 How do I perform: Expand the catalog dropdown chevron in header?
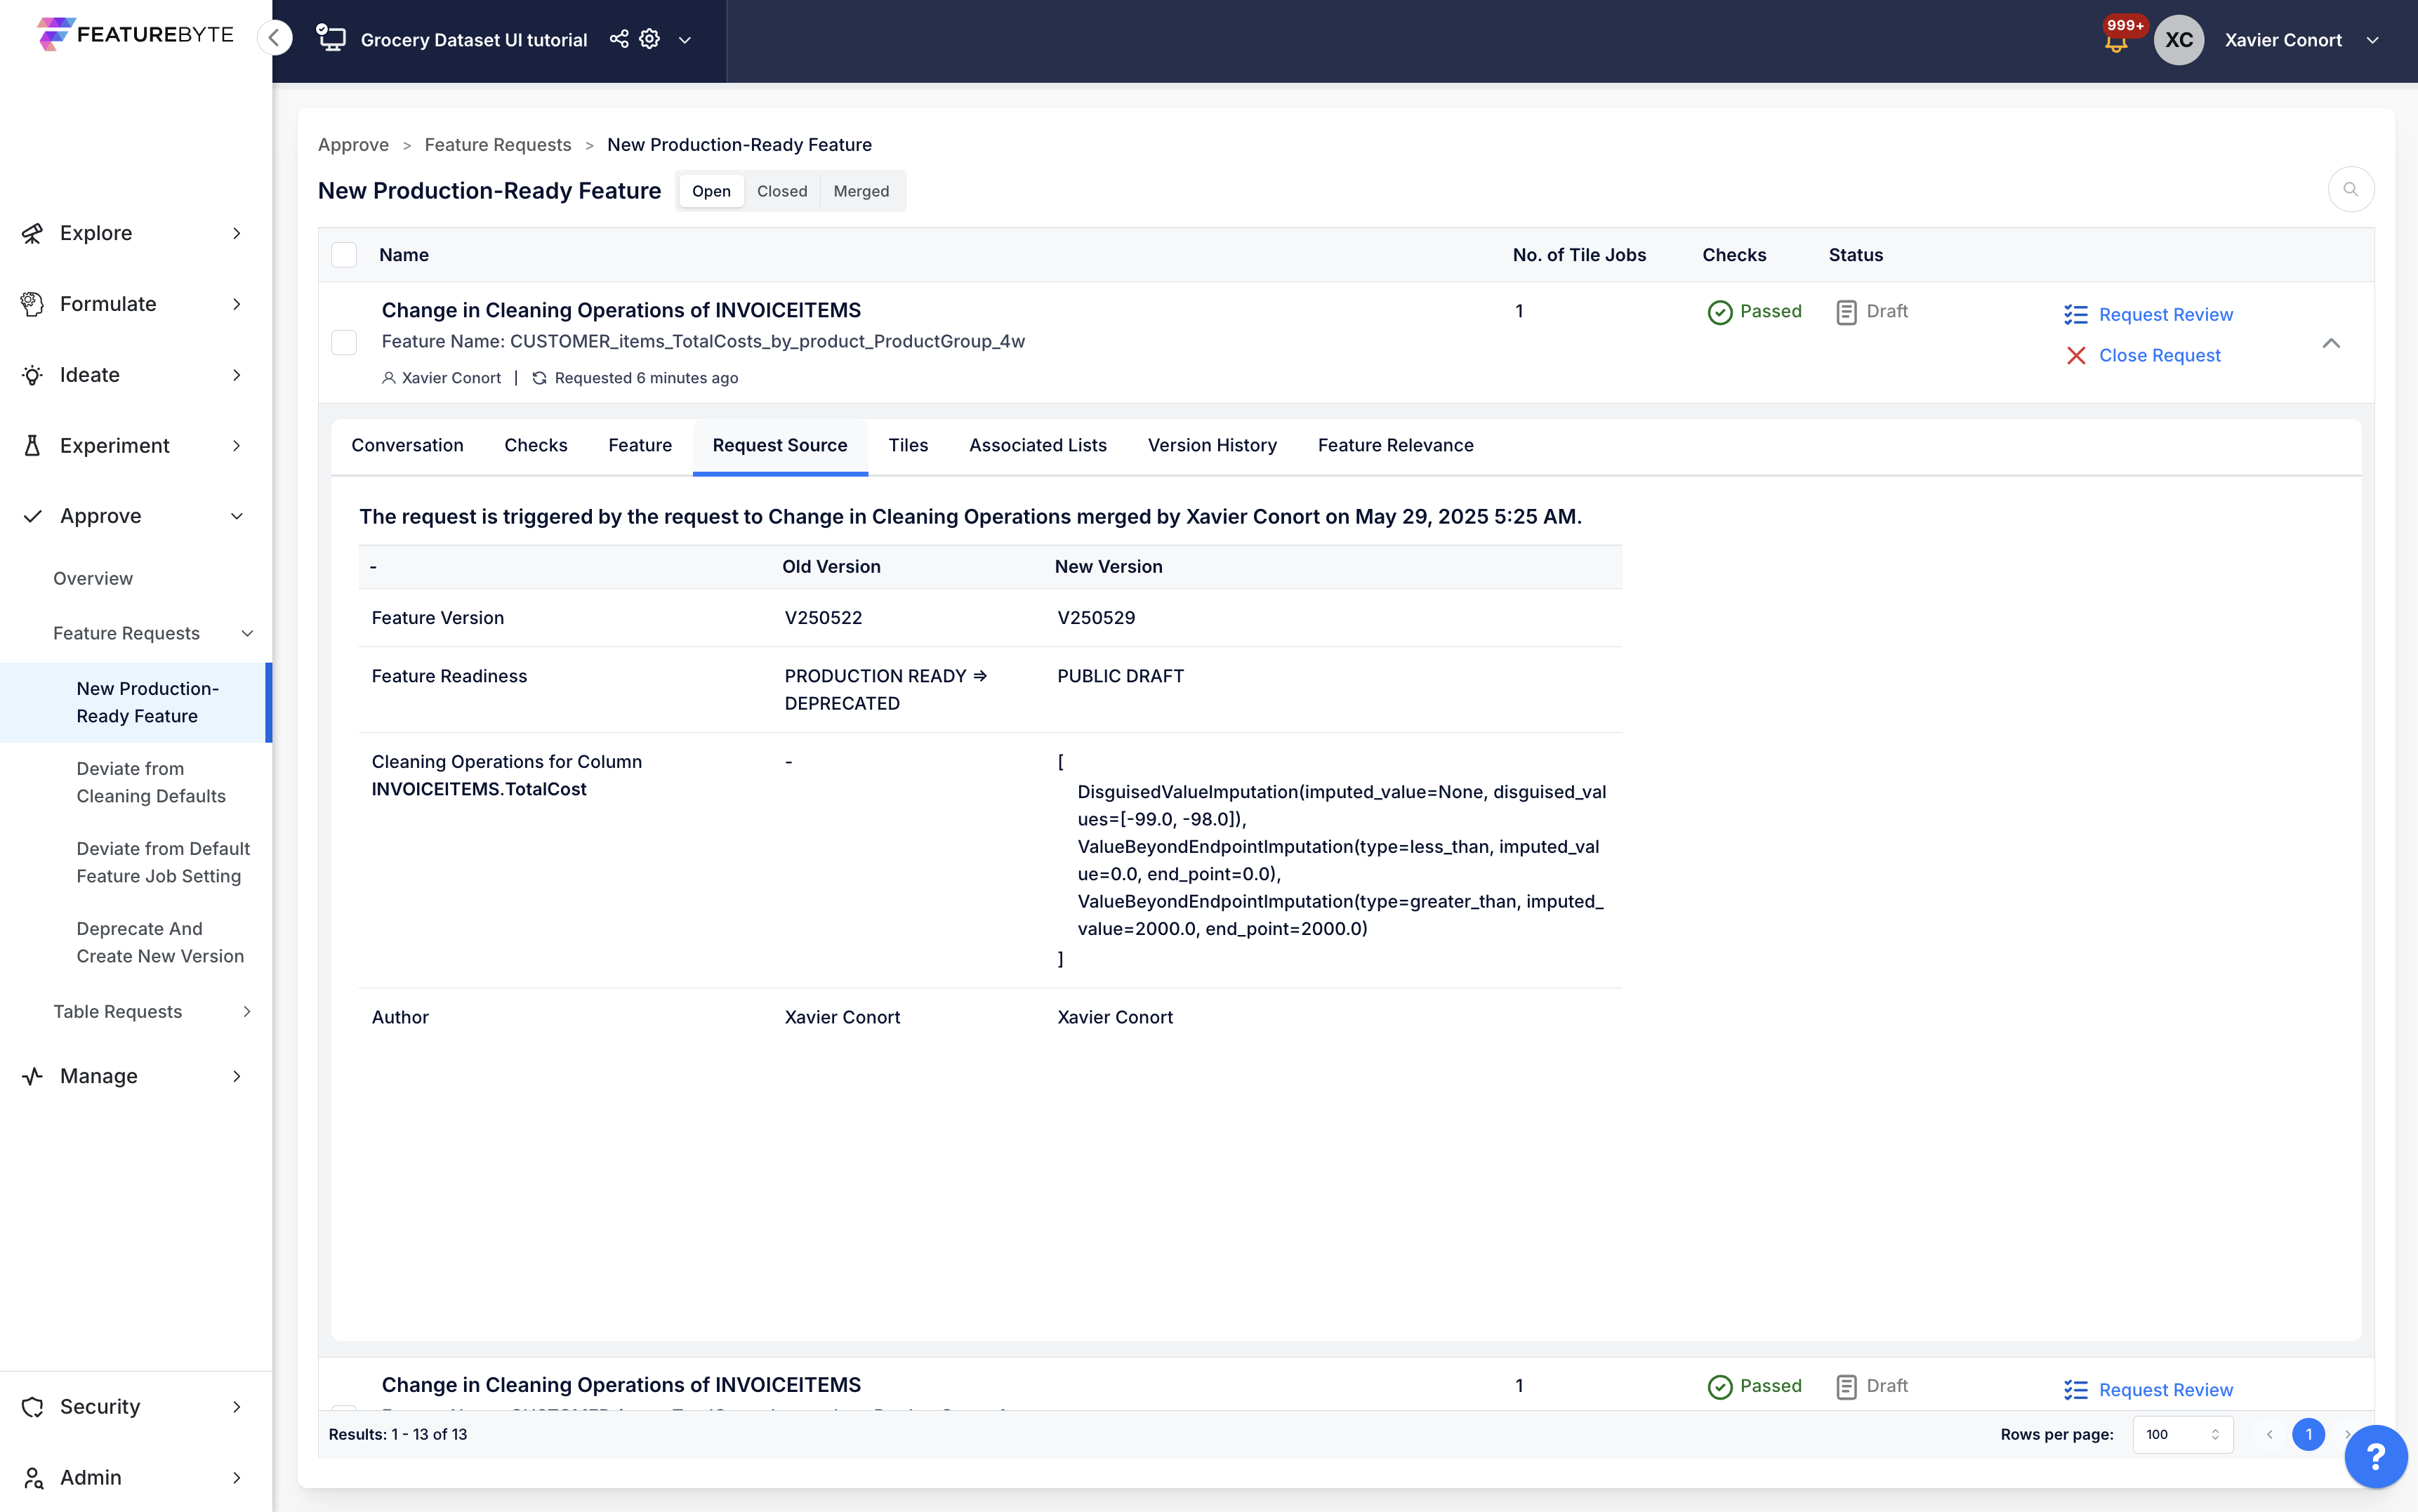click(685, 40)
